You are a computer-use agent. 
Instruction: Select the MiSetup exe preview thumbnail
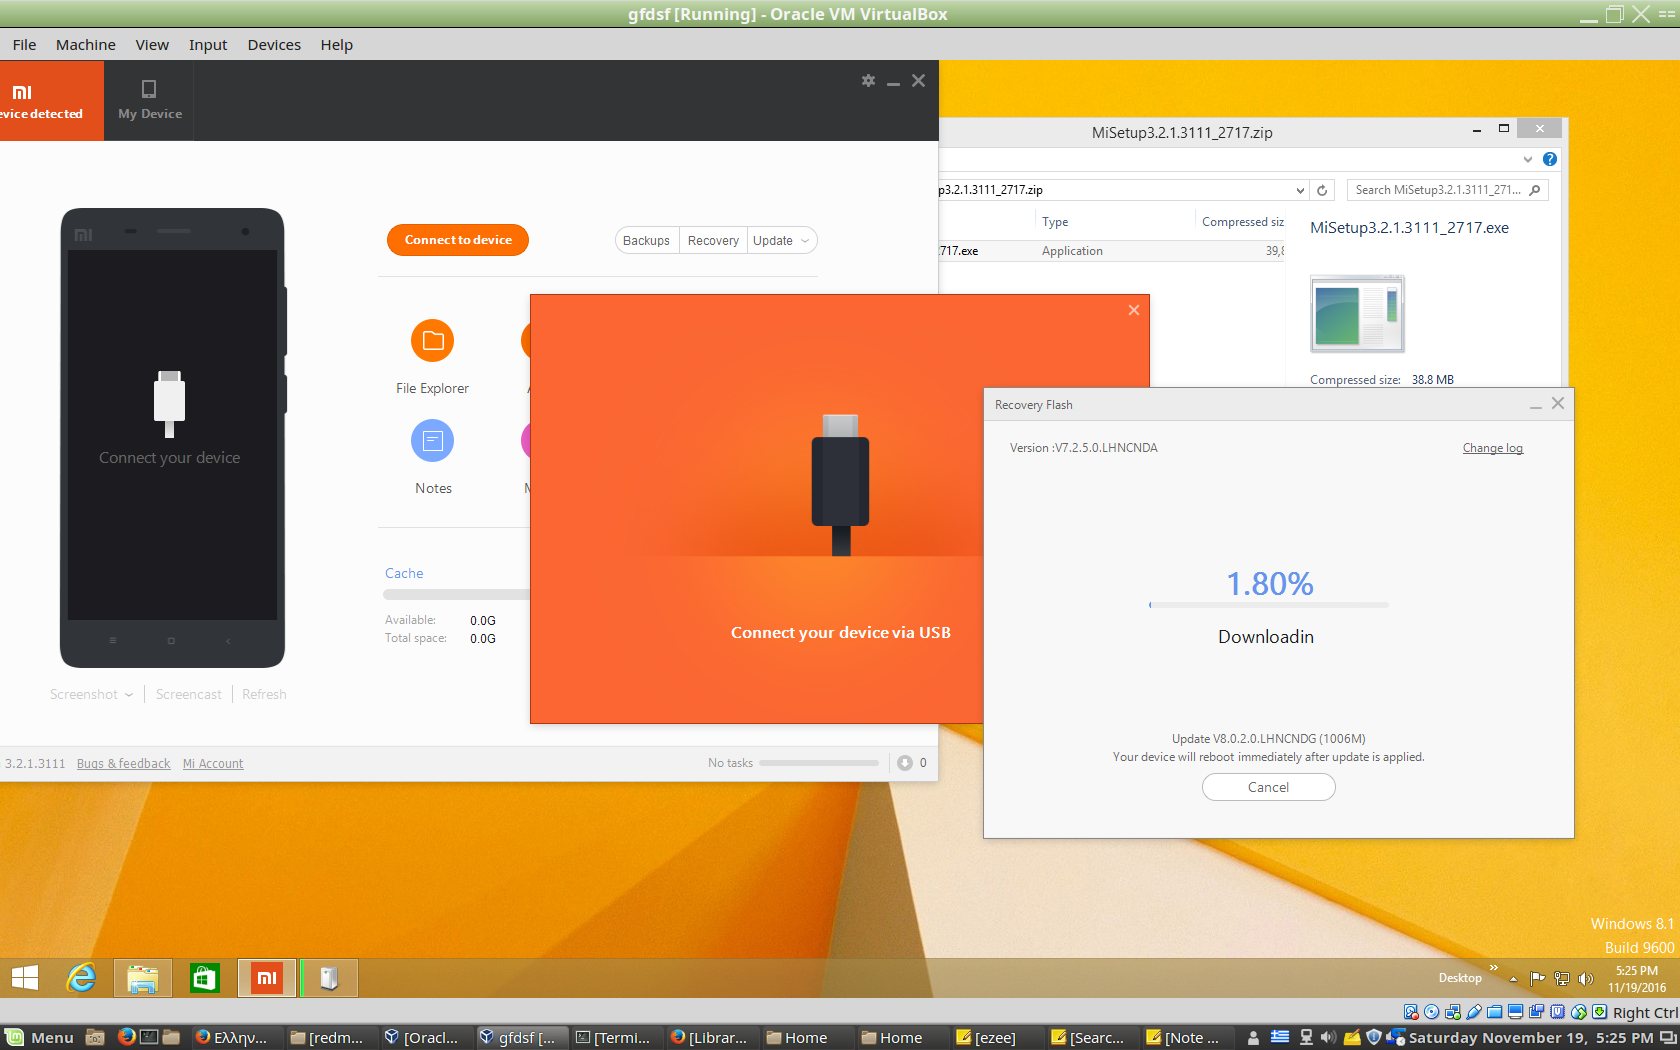(1357, 314)
